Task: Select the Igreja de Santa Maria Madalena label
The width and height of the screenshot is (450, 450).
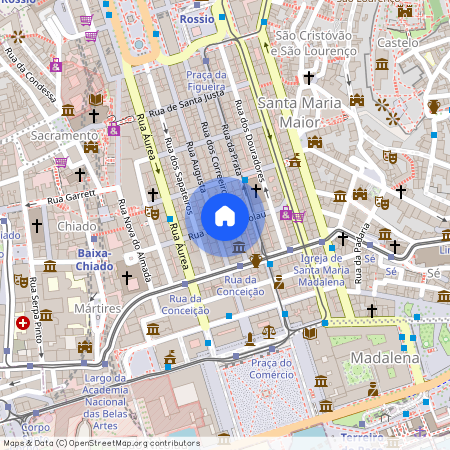Action: [321, 270]
